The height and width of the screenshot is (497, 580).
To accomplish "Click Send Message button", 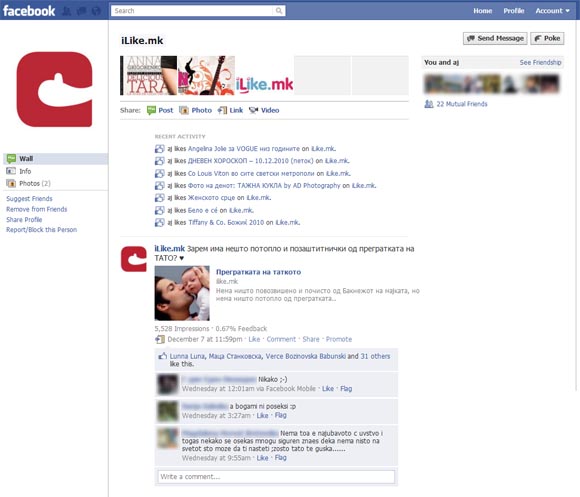I will [495, 38].
